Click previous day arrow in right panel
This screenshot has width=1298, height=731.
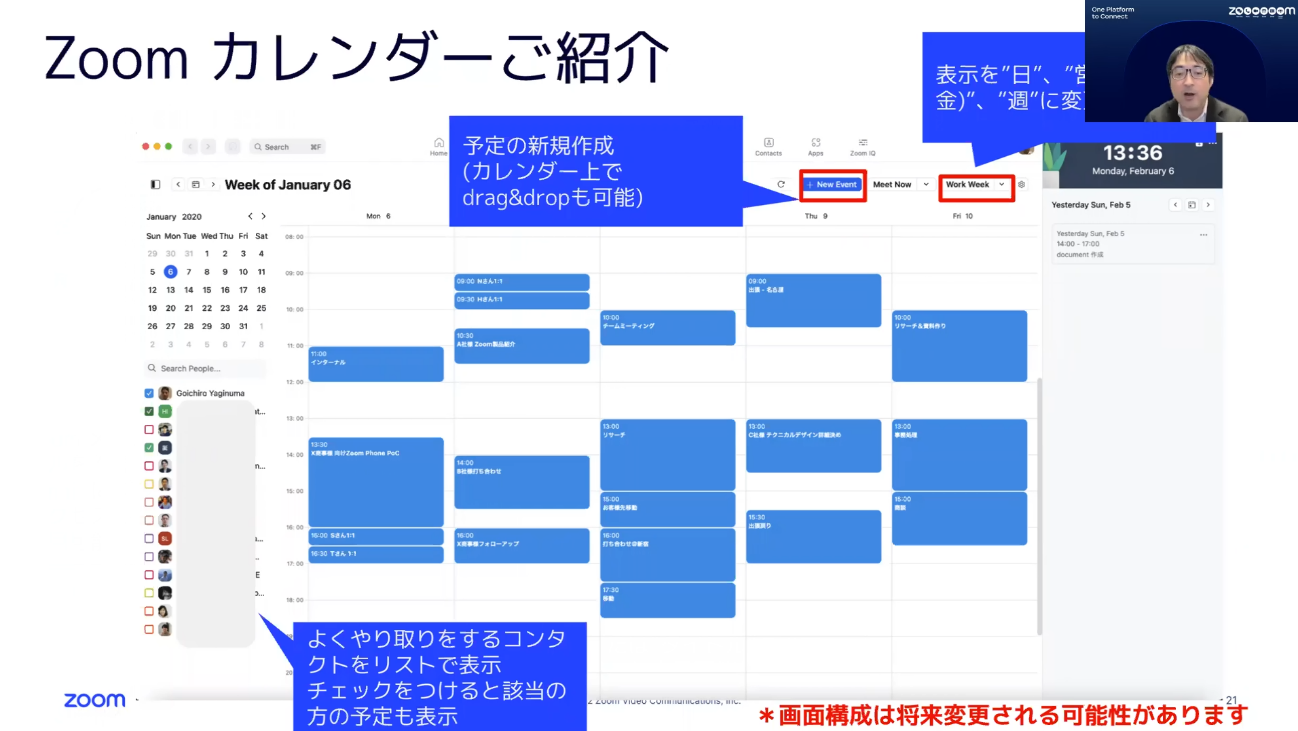(1176, 205)
